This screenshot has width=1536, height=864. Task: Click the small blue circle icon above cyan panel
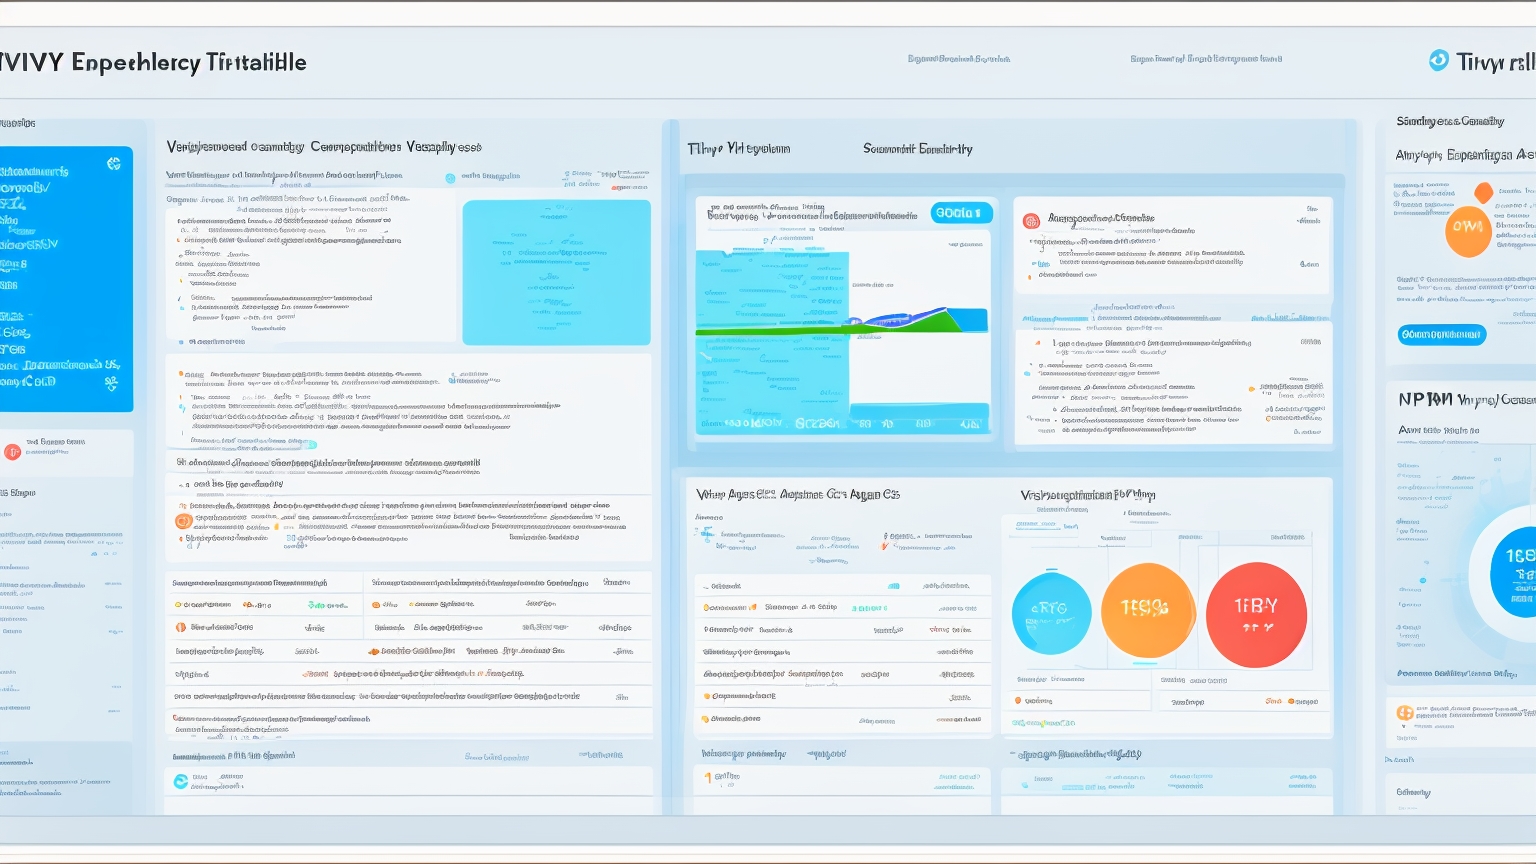[450, 178]
